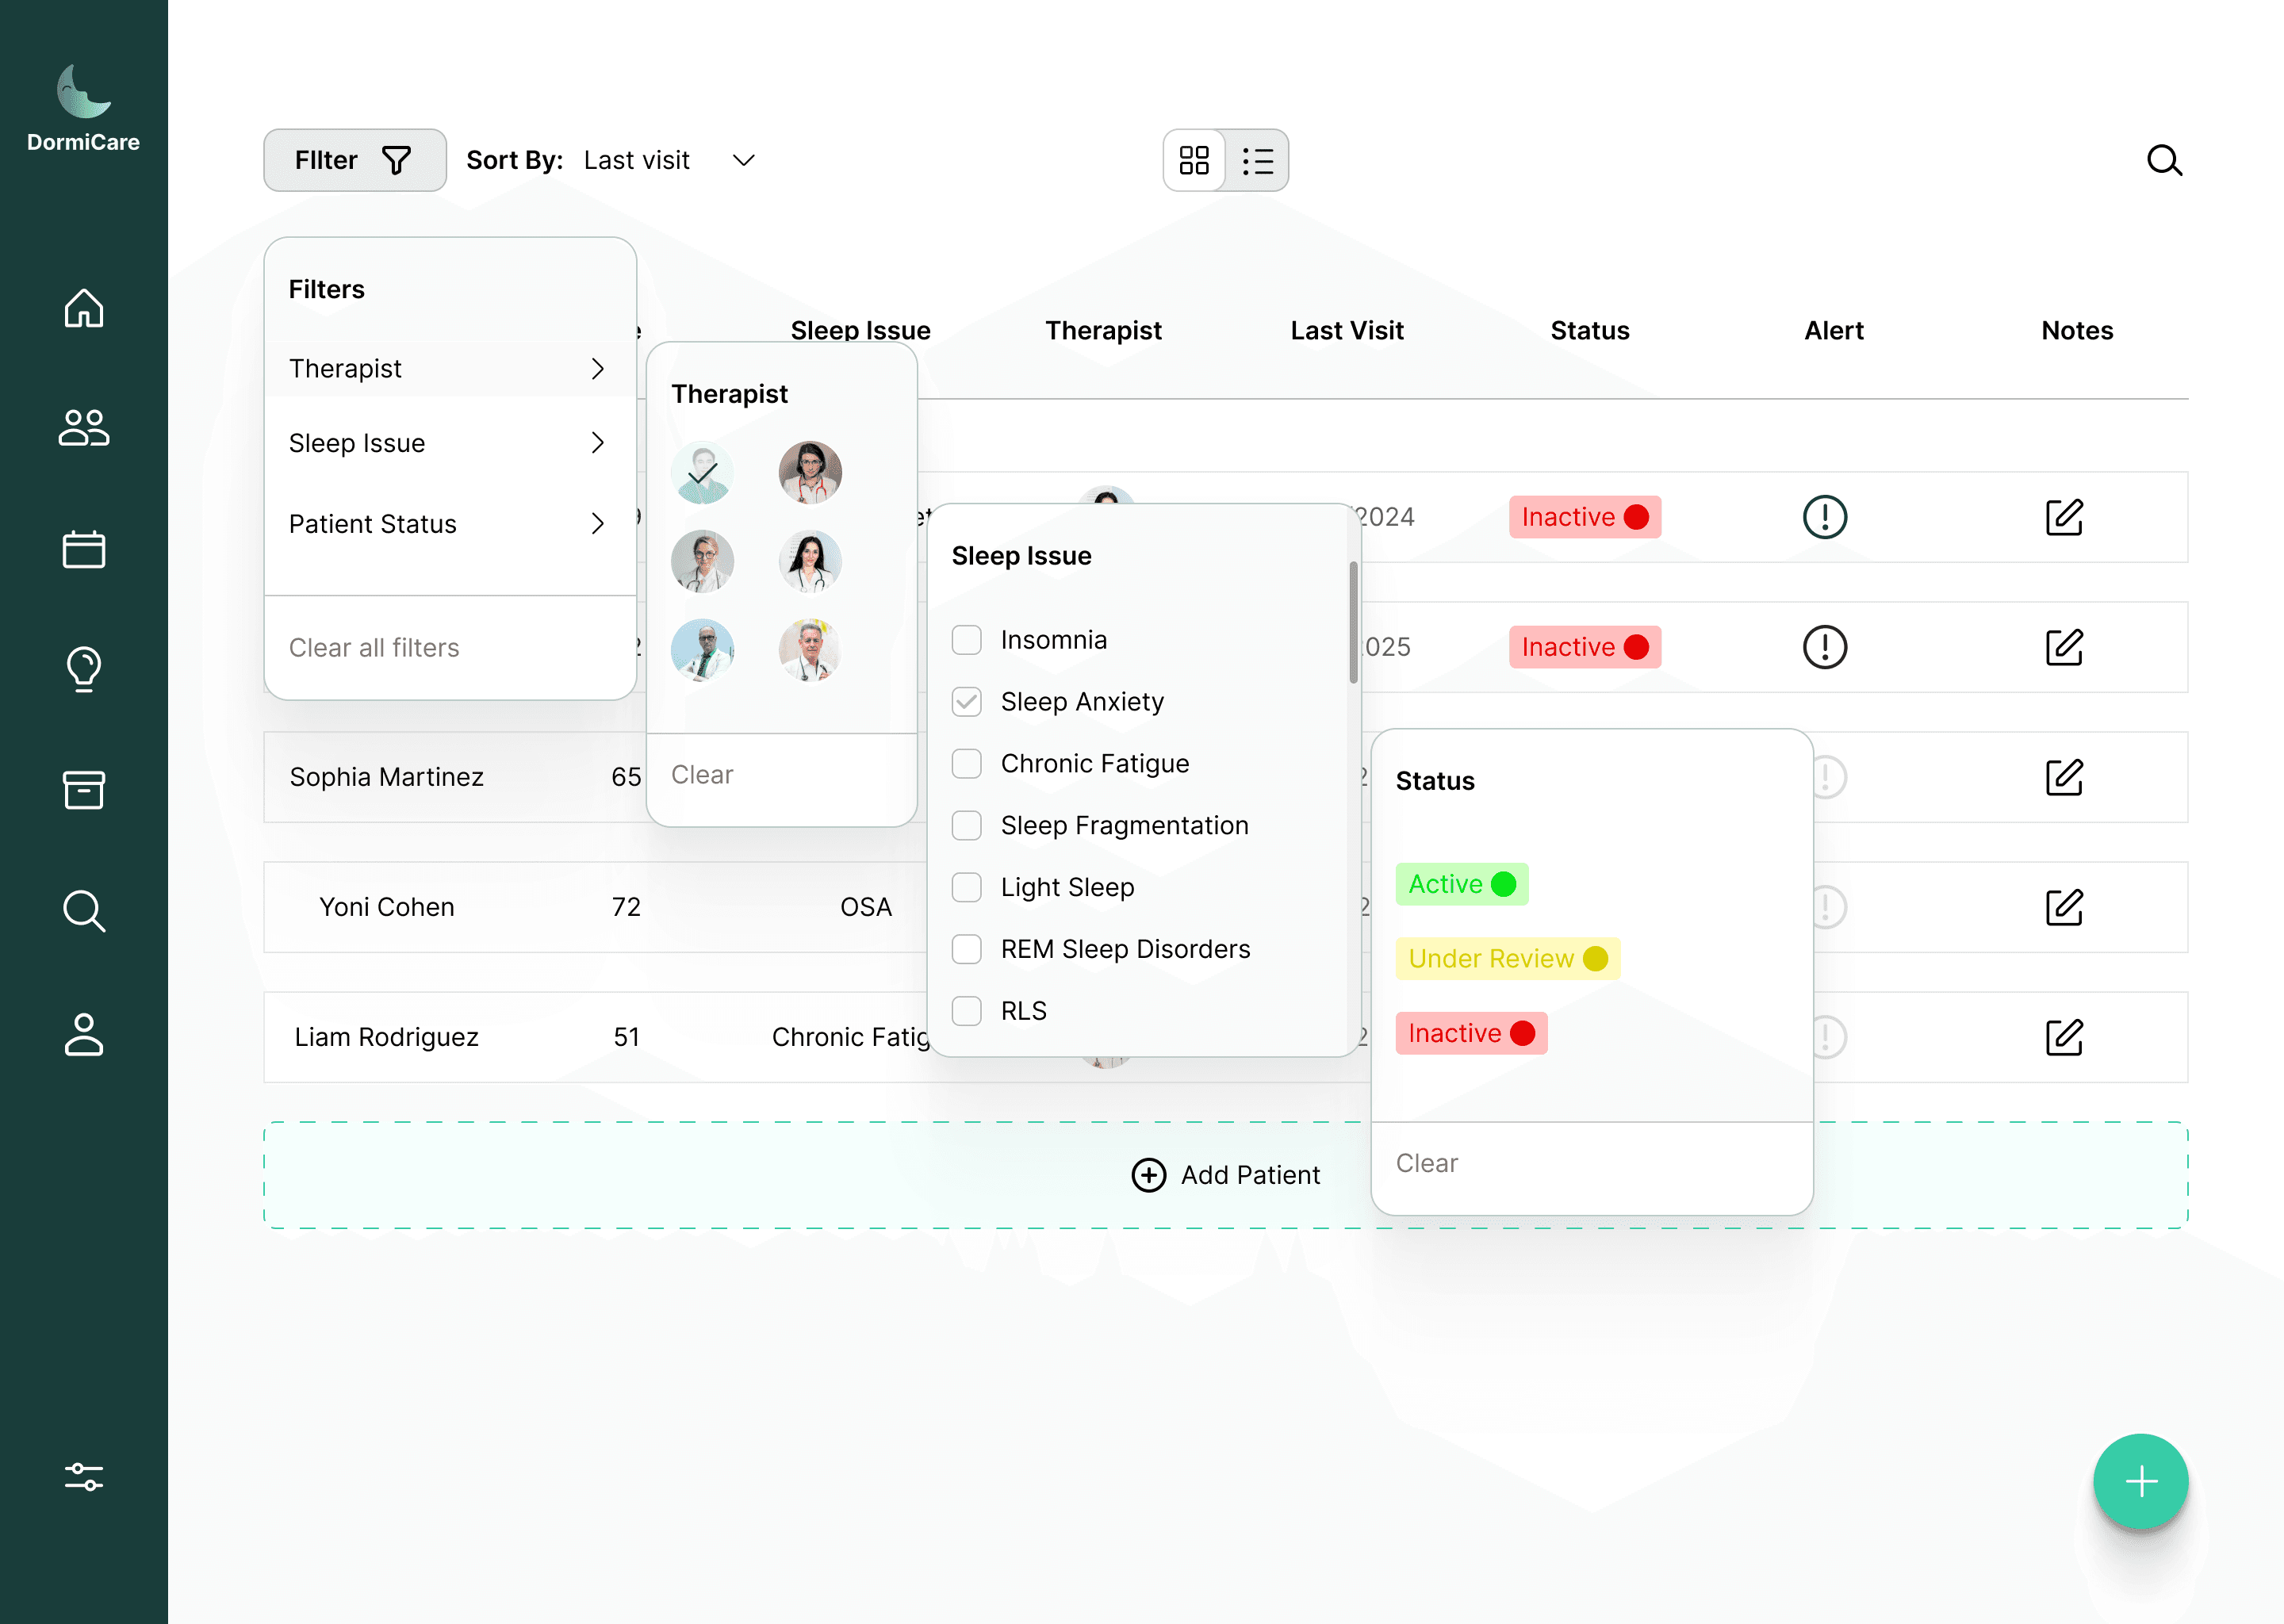Open the archive box sidebar icon

coord(84,790)
